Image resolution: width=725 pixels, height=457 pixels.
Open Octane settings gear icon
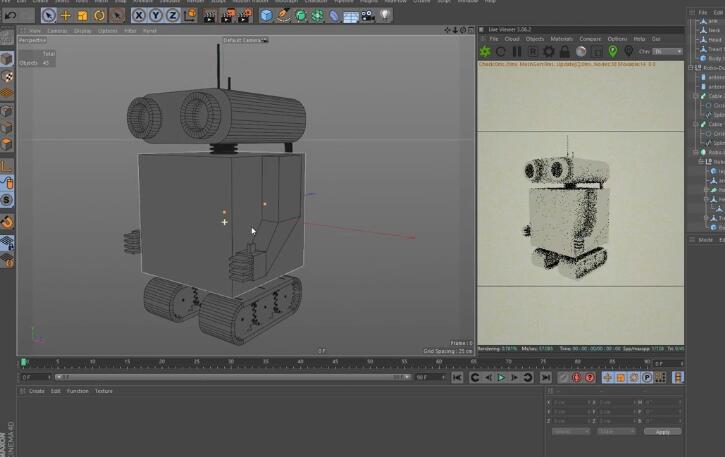tap(549, 51)
